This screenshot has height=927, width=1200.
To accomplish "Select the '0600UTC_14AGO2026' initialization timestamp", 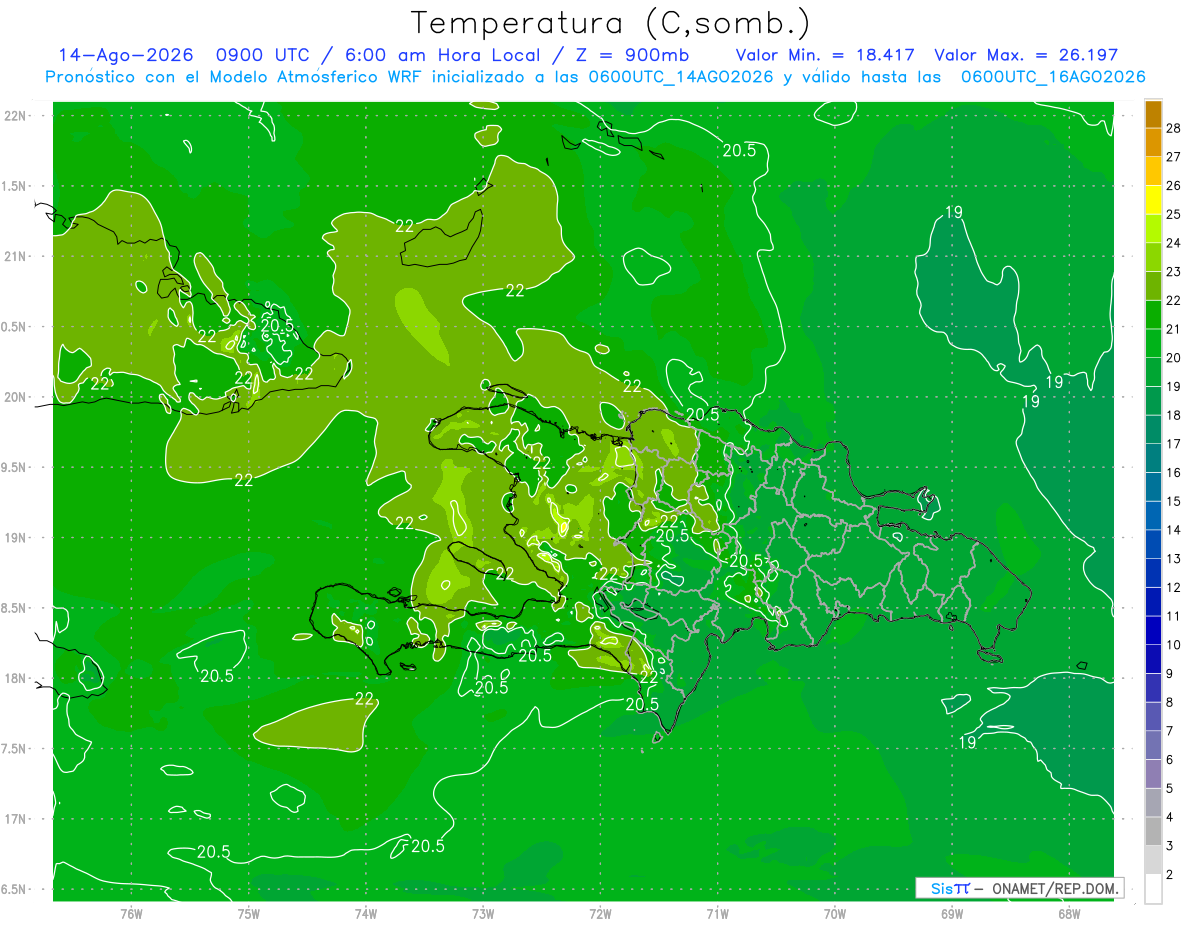I will [x=681, y=77].
